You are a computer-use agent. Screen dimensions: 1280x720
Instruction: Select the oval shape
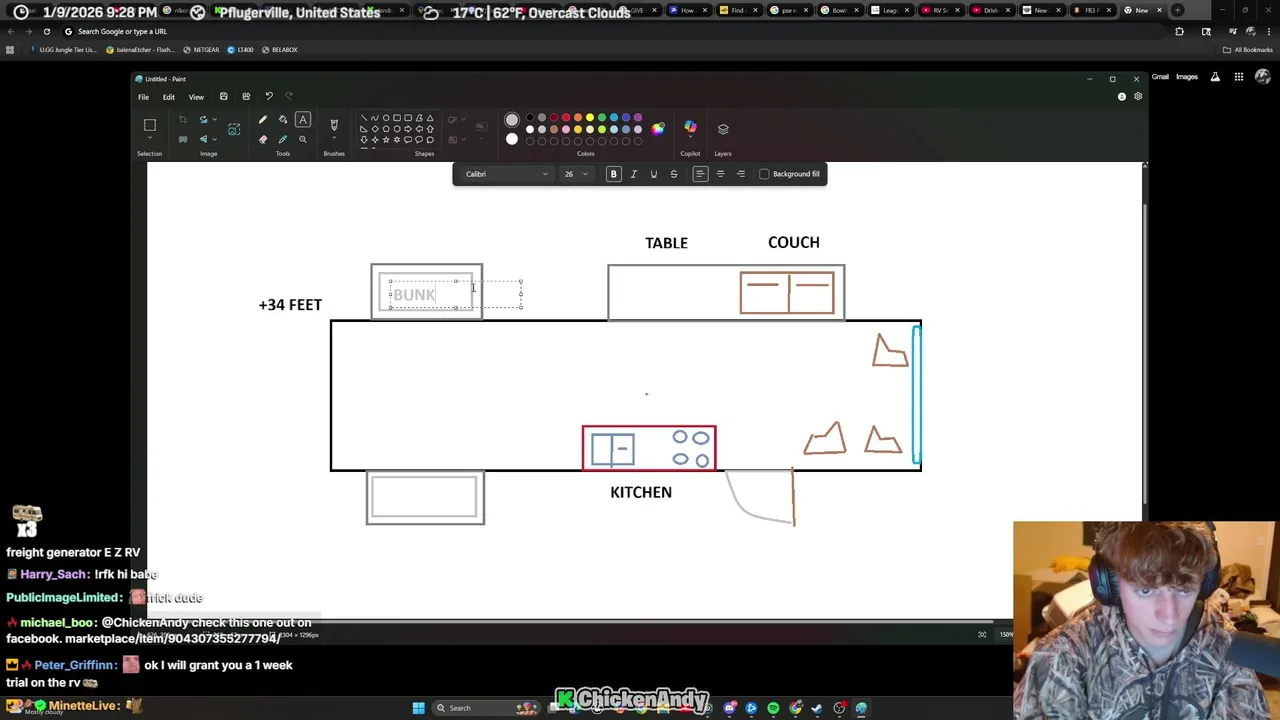click(x=386, y=118)
